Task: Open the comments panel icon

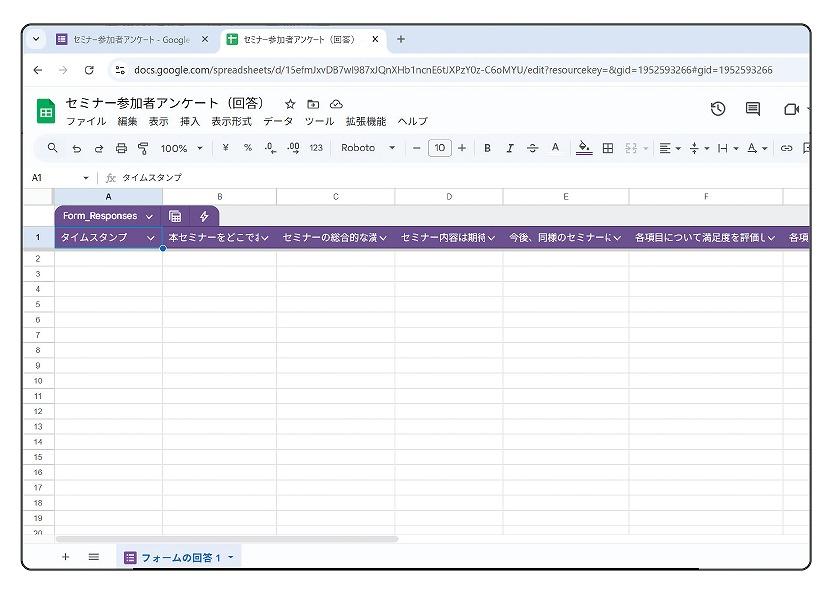Action: point(753,109)
